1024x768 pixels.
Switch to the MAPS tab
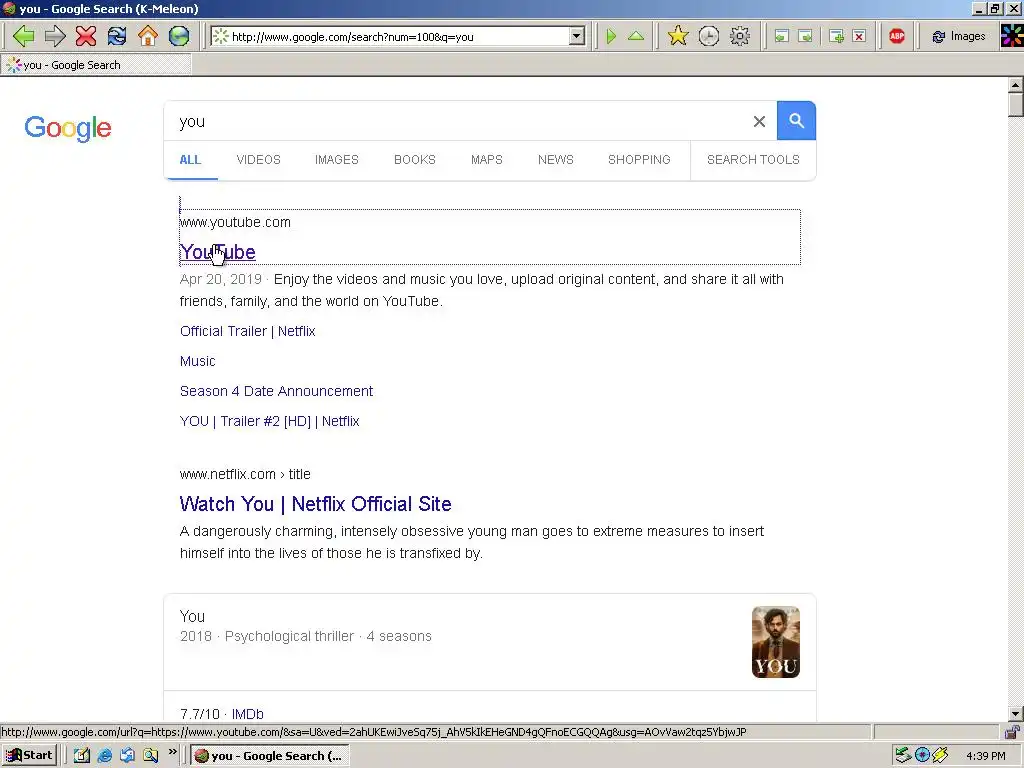(x=487, y=159)
